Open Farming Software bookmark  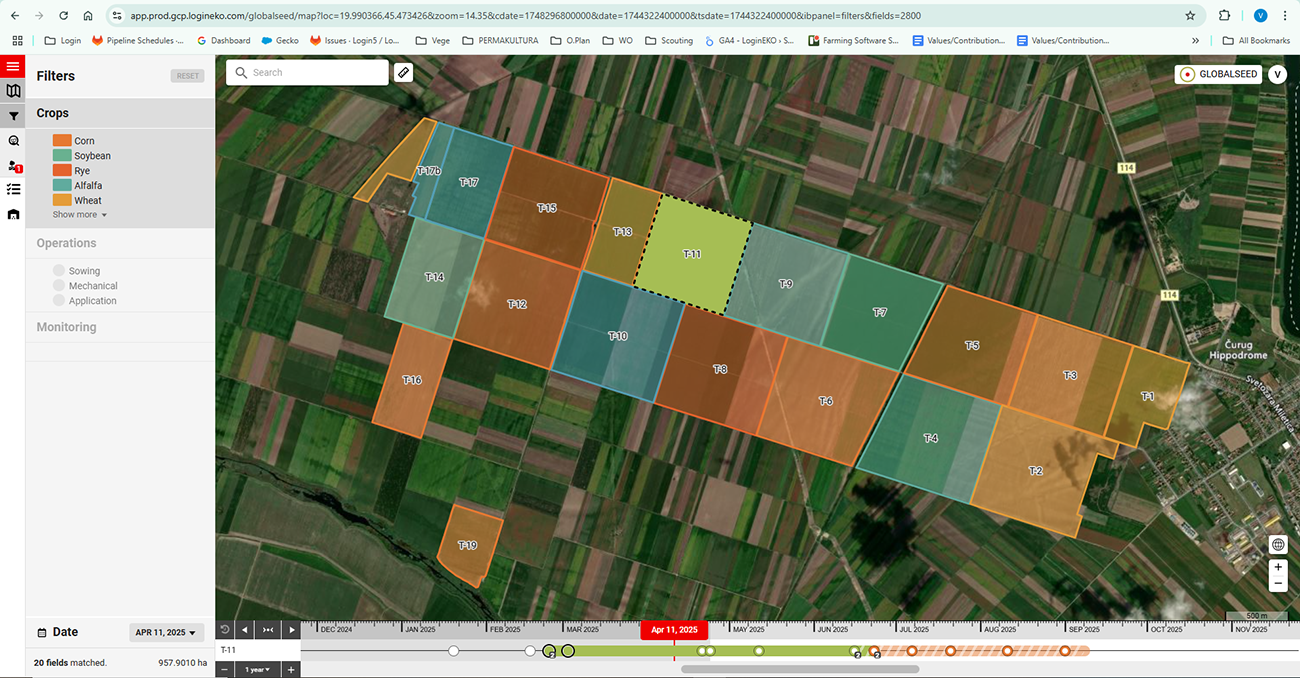[x=853, y=41]
